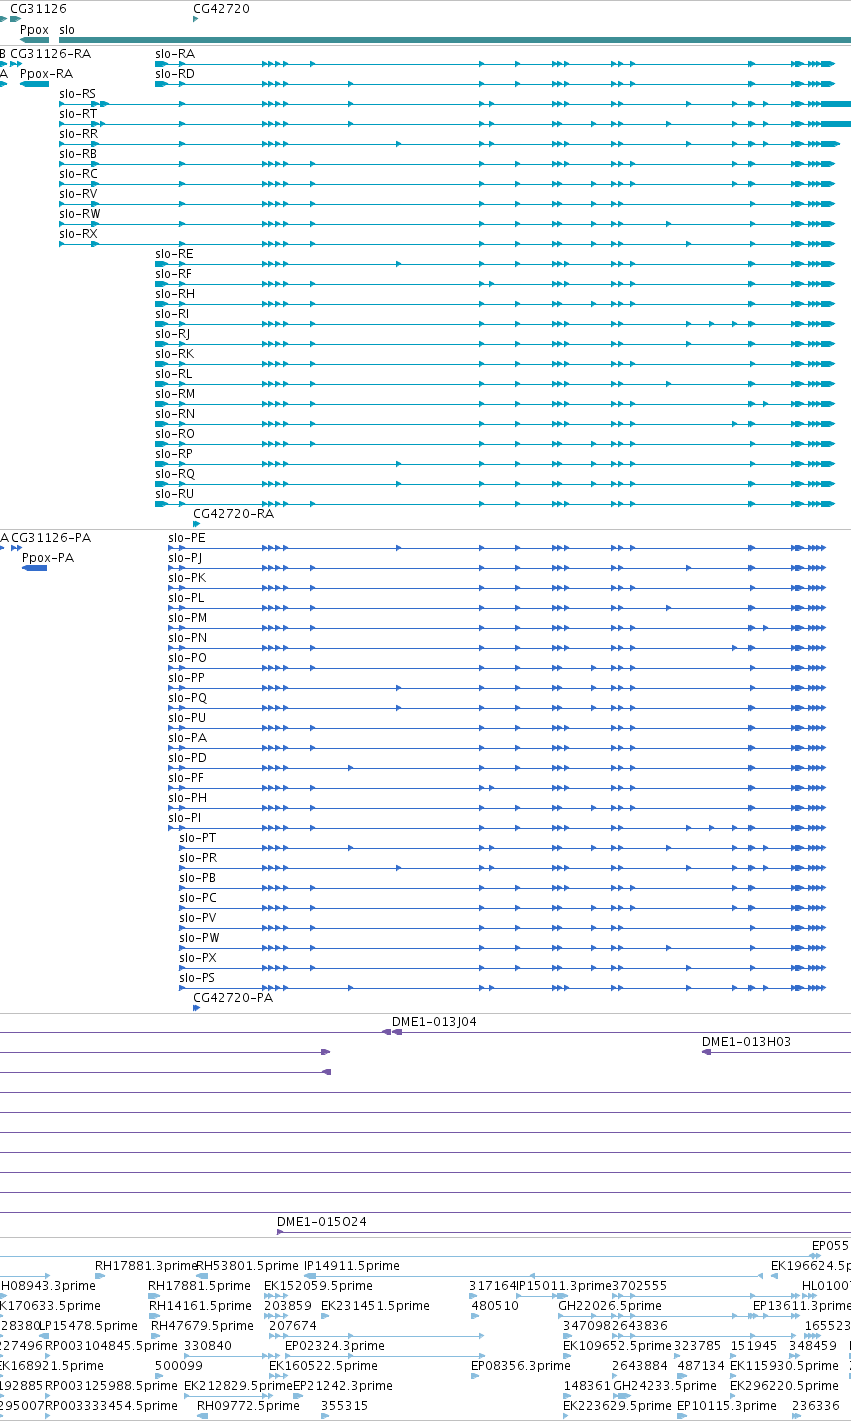Click transcript label slo-RH
The height and width of the screenshot is (1421, 851).
click(175, 294)
